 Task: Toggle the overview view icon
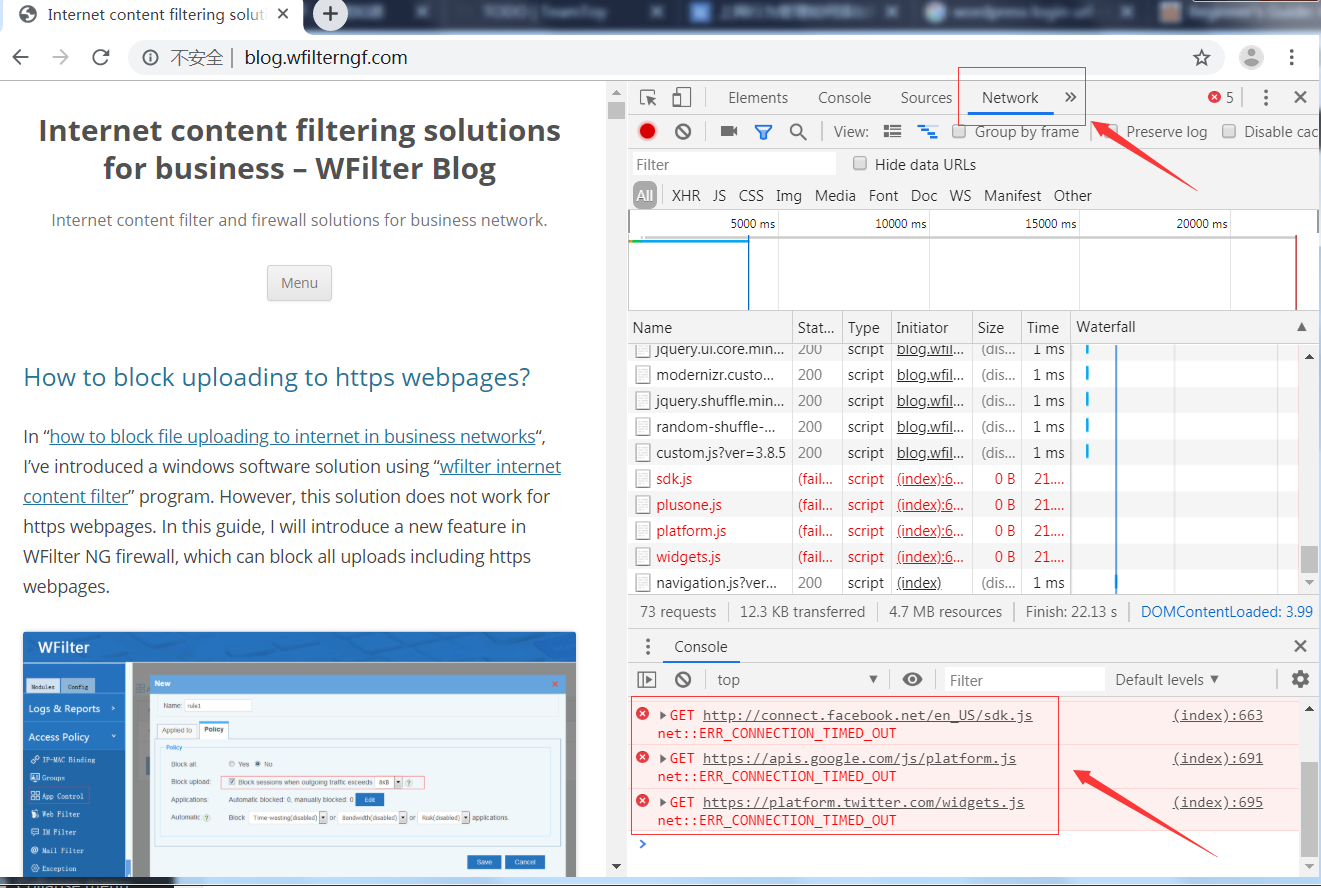coord(928,131)
